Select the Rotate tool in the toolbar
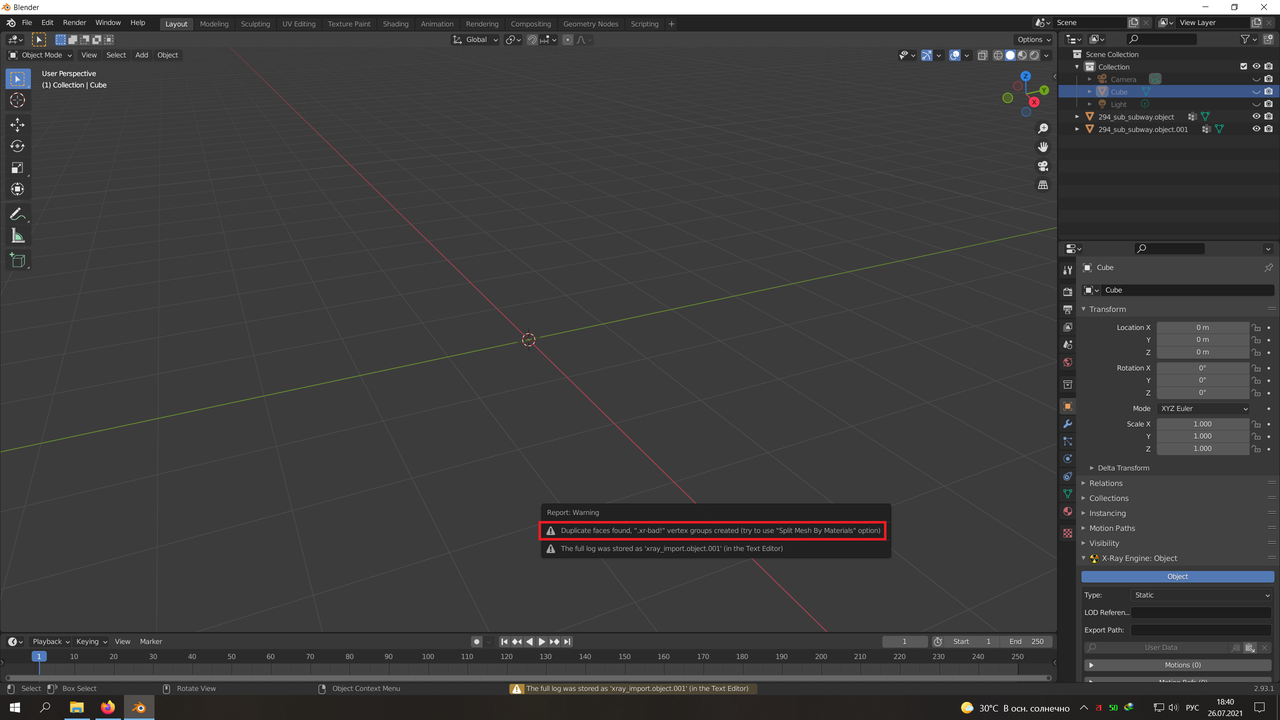This screenshot has width=1280, height=720. pyautogui.click(x=17, y=146)
